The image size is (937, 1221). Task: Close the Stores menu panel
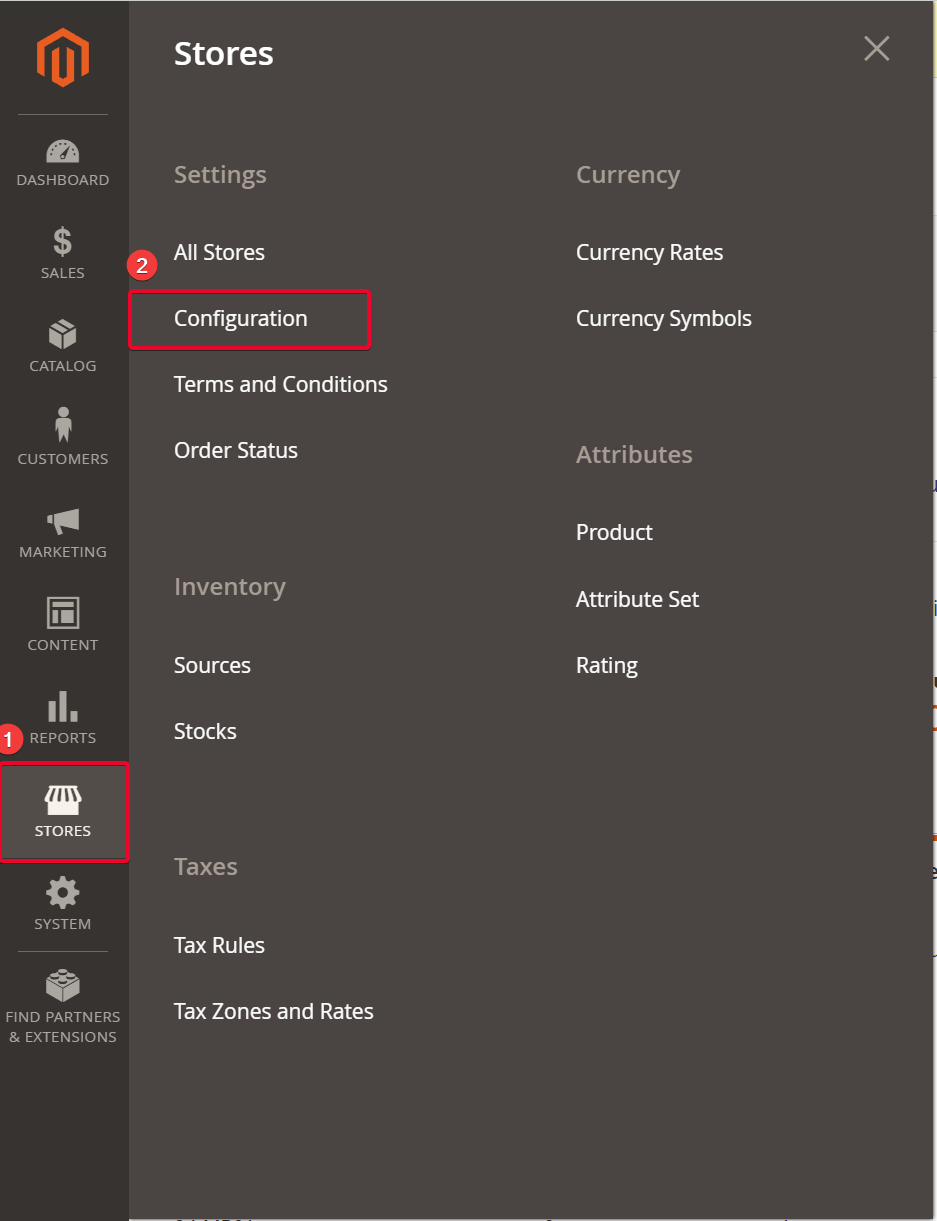coord(876,49)
